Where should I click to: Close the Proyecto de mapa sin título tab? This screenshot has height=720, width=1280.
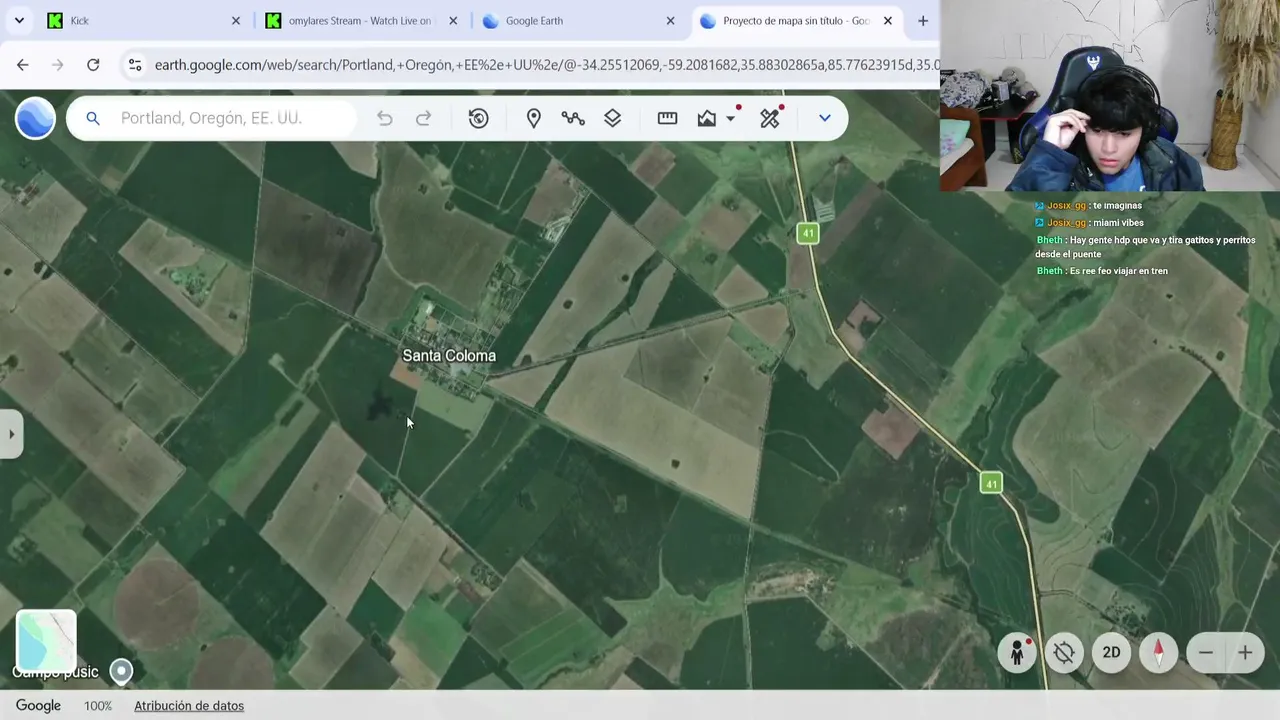(x=887, y=21)
